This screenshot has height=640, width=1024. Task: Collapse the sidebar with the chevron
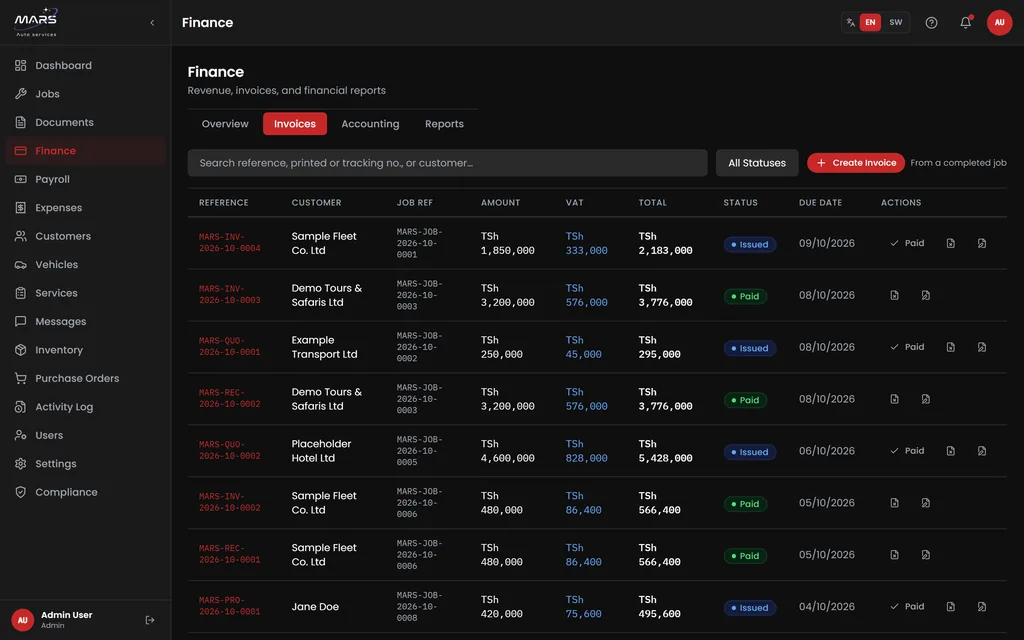tap(152, 23)
